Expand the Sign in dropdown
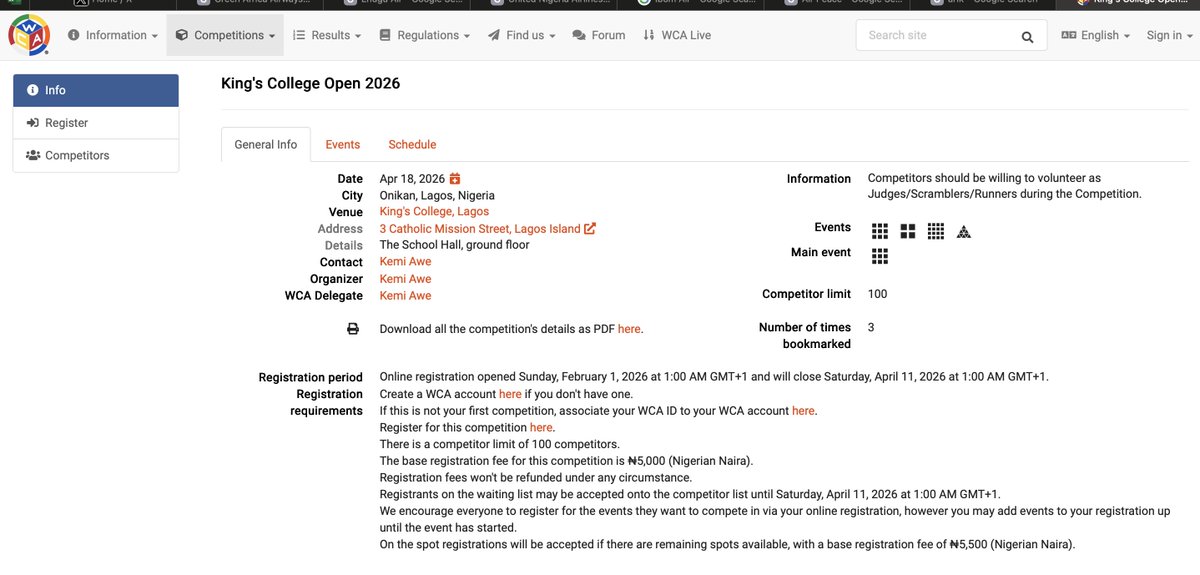The width and height of the screenshot is (1200, 575). point(1170,35)
